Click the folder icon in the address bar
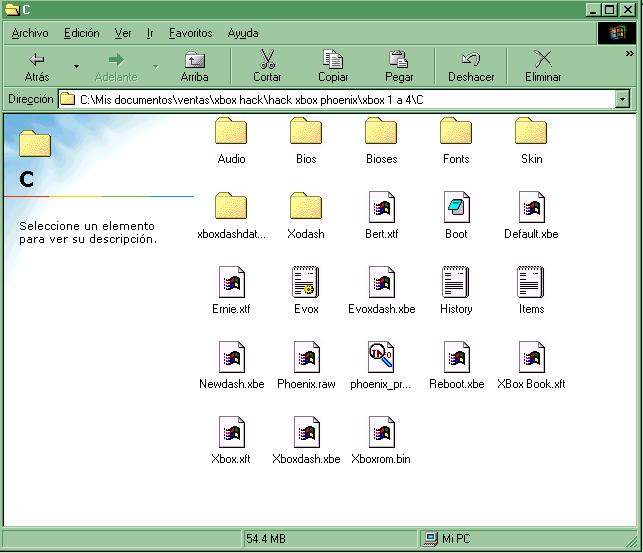643x553 pixels. tap(67, 99)
